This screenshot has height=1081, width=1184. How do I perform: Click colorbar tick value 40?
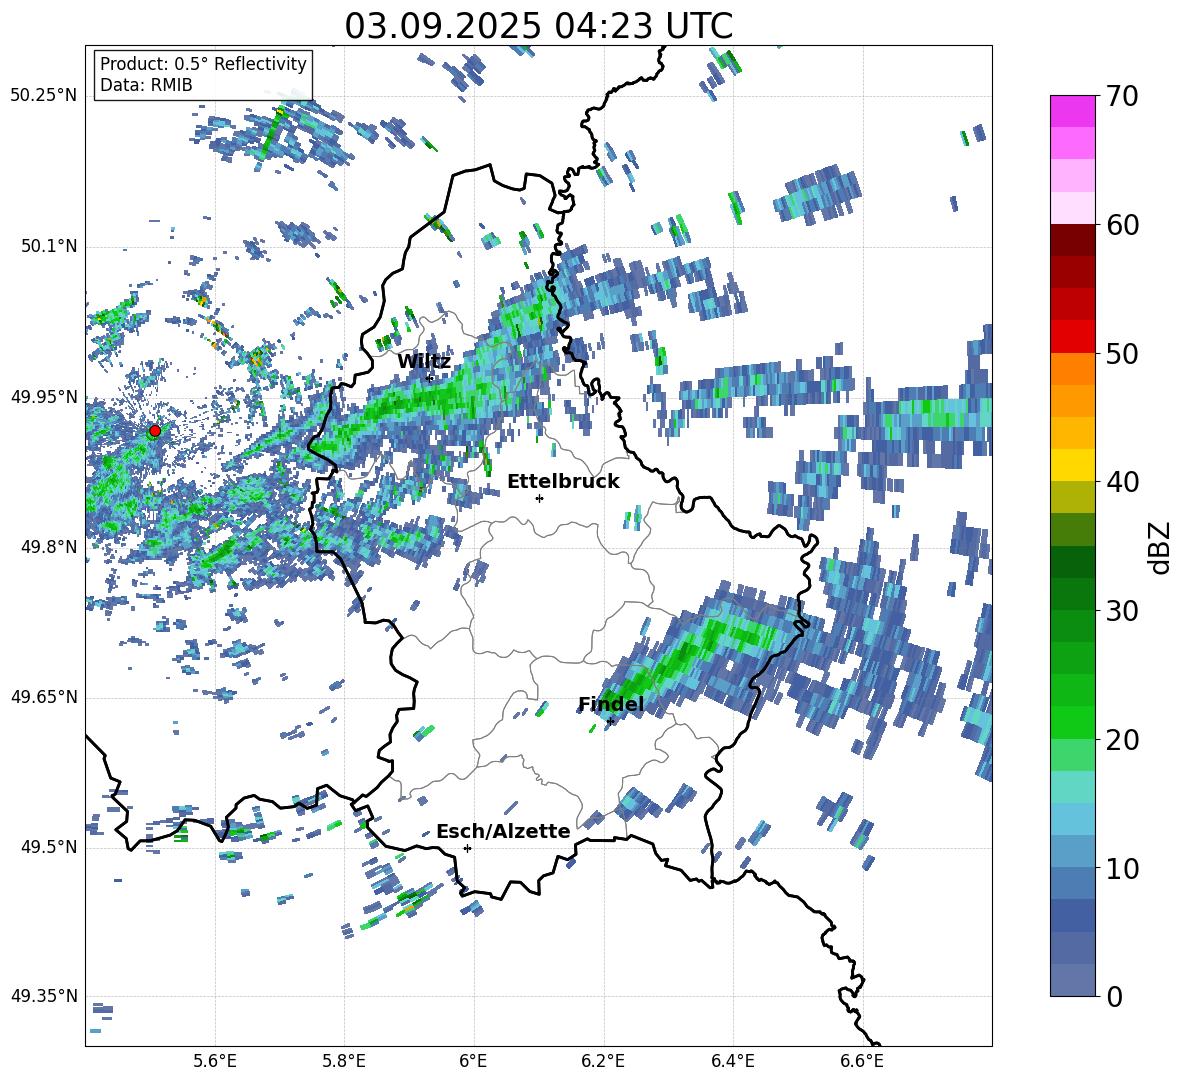1121,482
